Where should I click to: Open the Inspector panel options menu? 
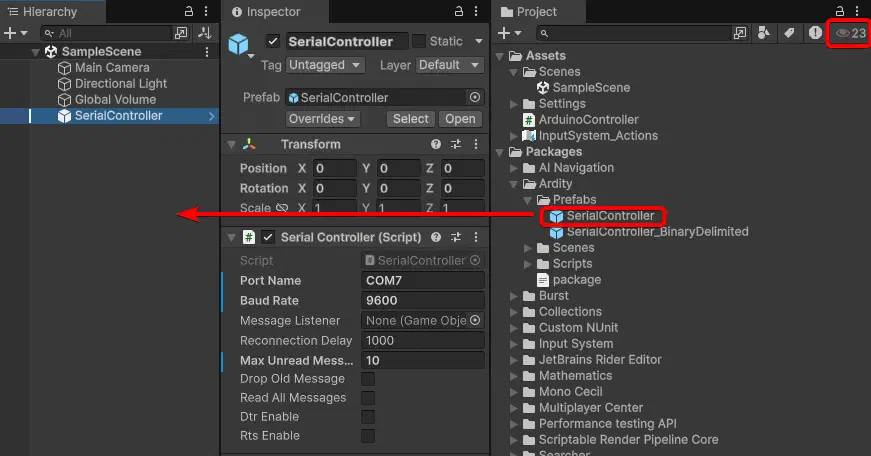pos(476,11)
